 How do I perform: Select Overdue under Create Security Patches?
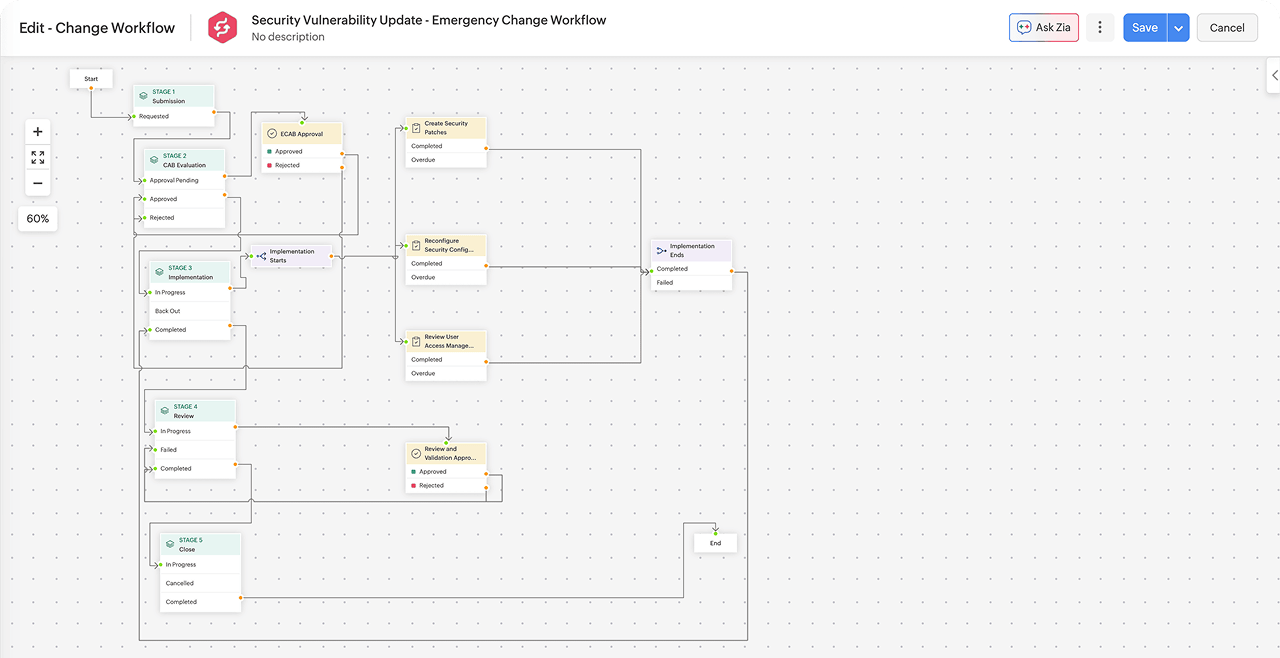pyautogui.click(x=446, y=160)
